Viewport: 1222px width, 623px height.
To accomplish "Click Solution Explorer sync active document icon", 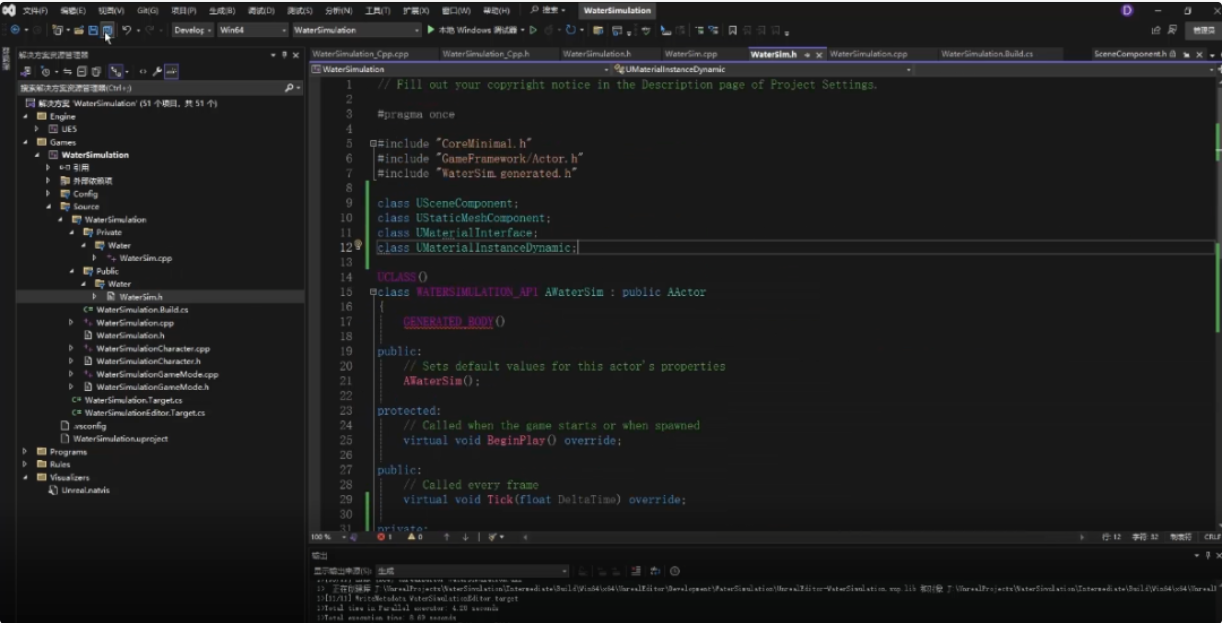I will click(x=68, y=72).
